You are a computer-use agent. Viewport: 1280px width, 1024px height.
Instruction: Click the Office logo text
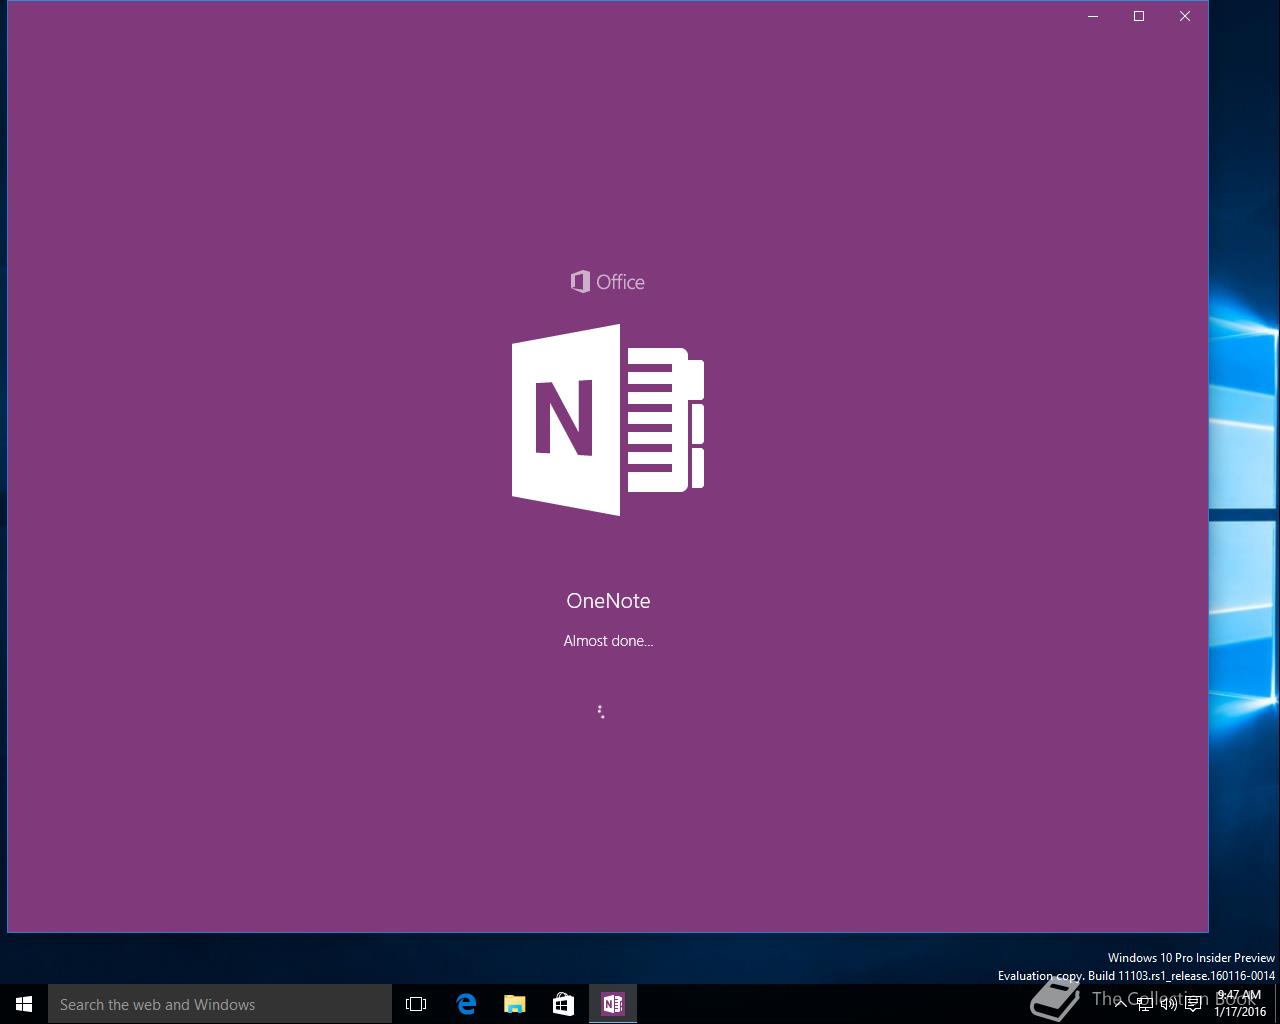pos(608,282)
